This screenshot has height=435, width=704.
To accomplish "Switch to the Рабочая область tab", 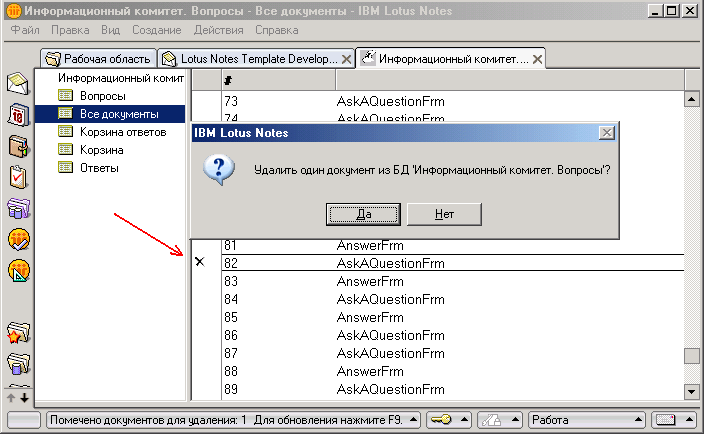I will pyautogui.click(x=98, y=59).
